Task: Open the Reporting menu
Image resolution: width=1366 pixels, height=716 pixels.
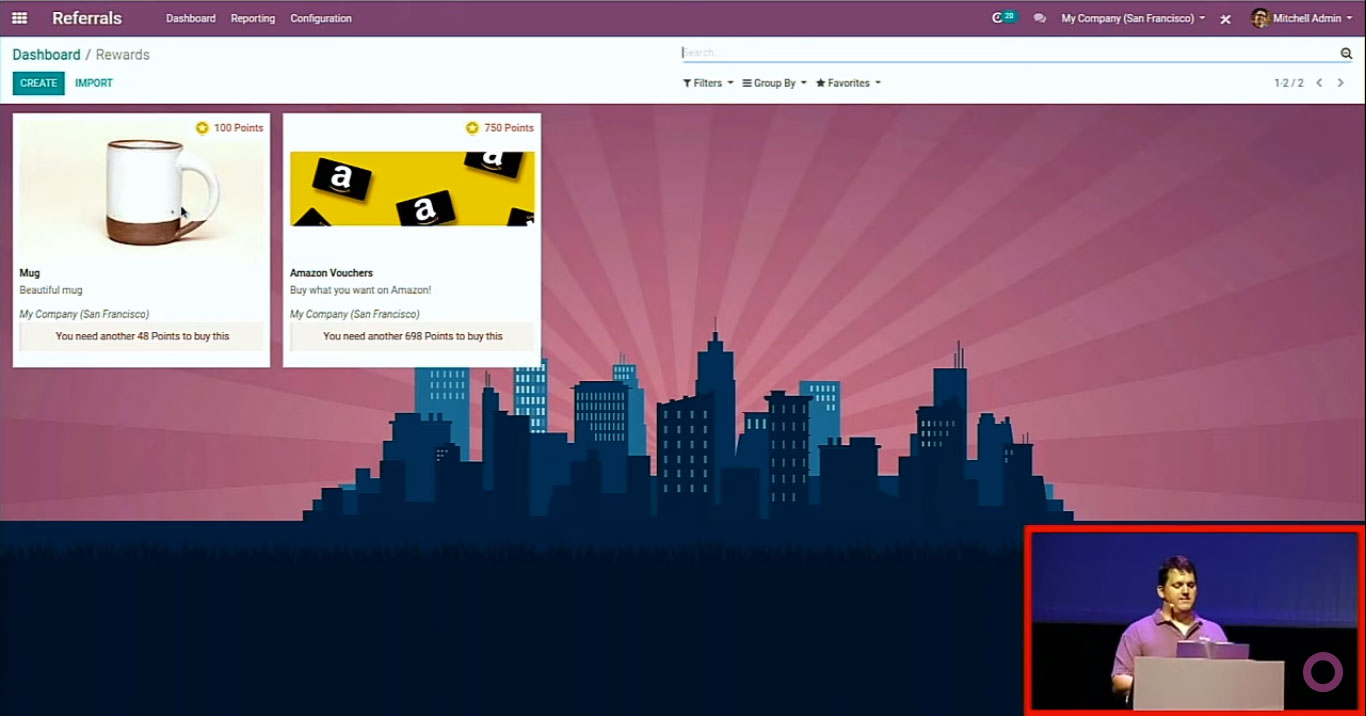Action: pos(253,18)
